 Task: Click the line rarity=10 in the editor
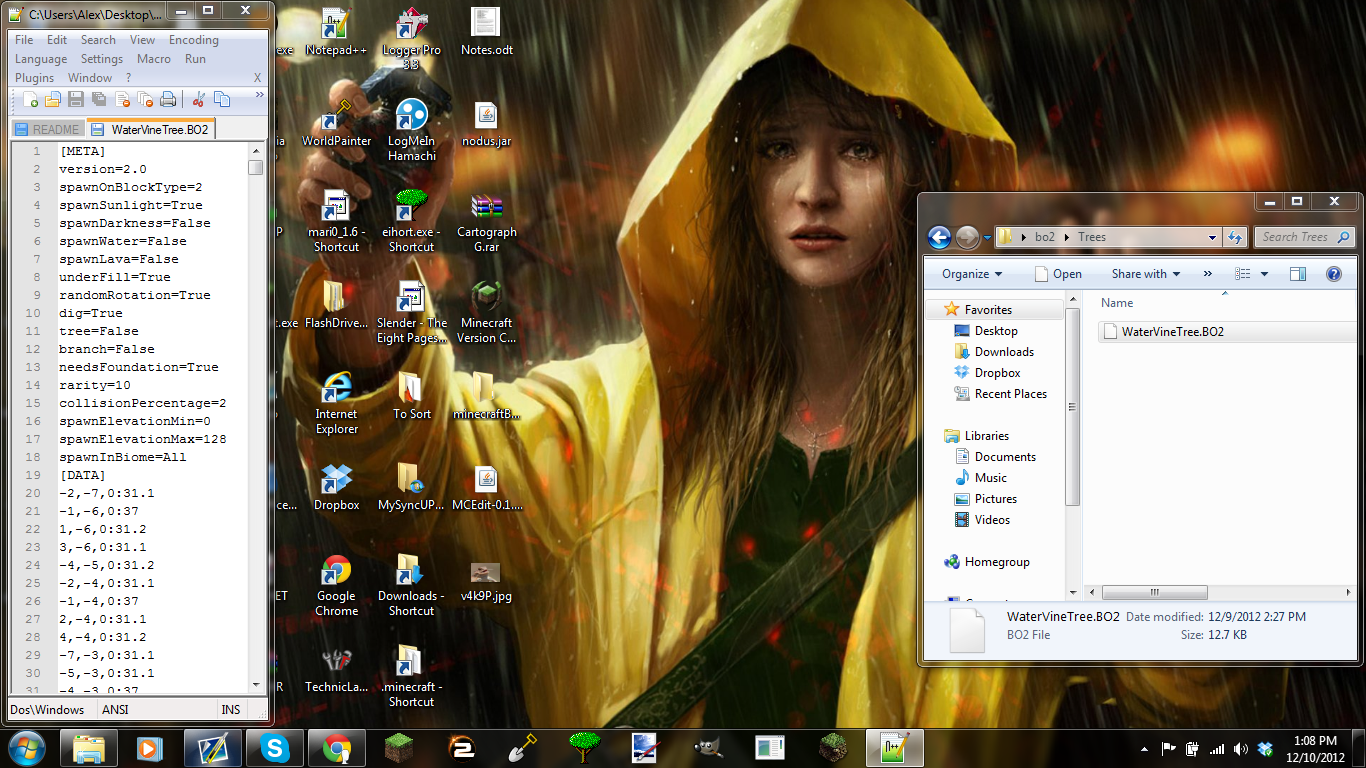94,385
